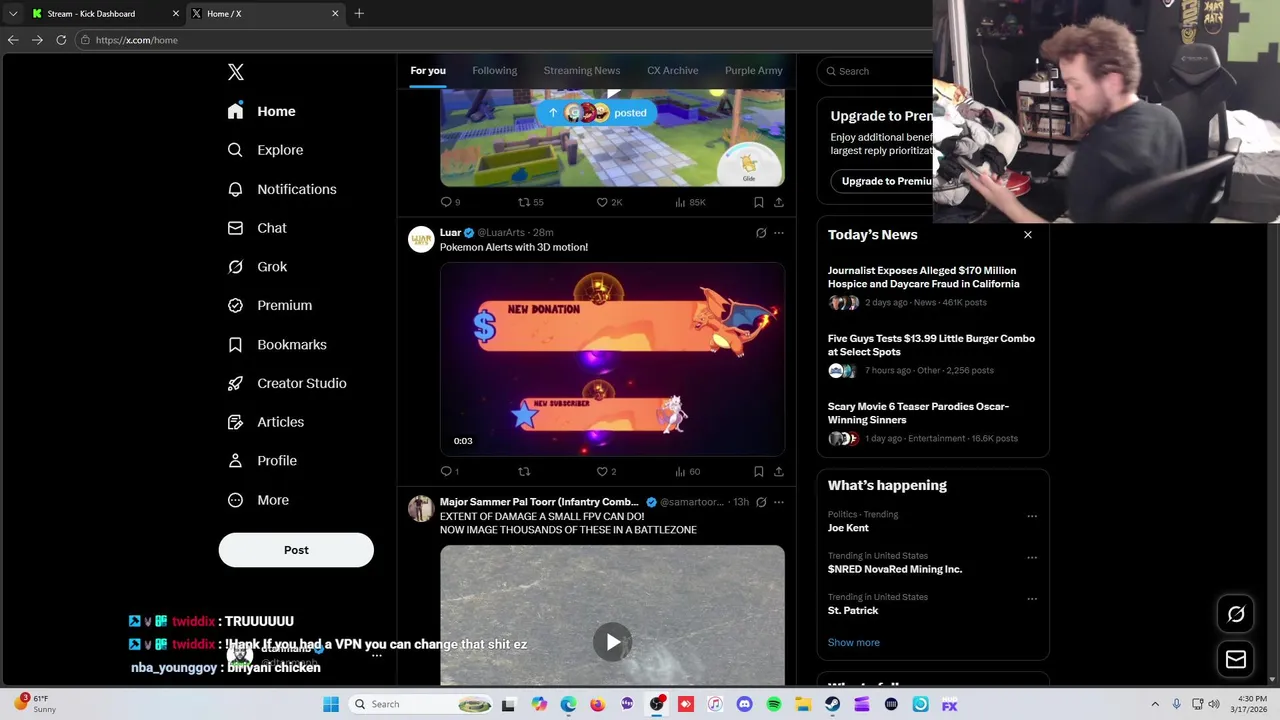Open Major Sammer profile avatar

421,509
